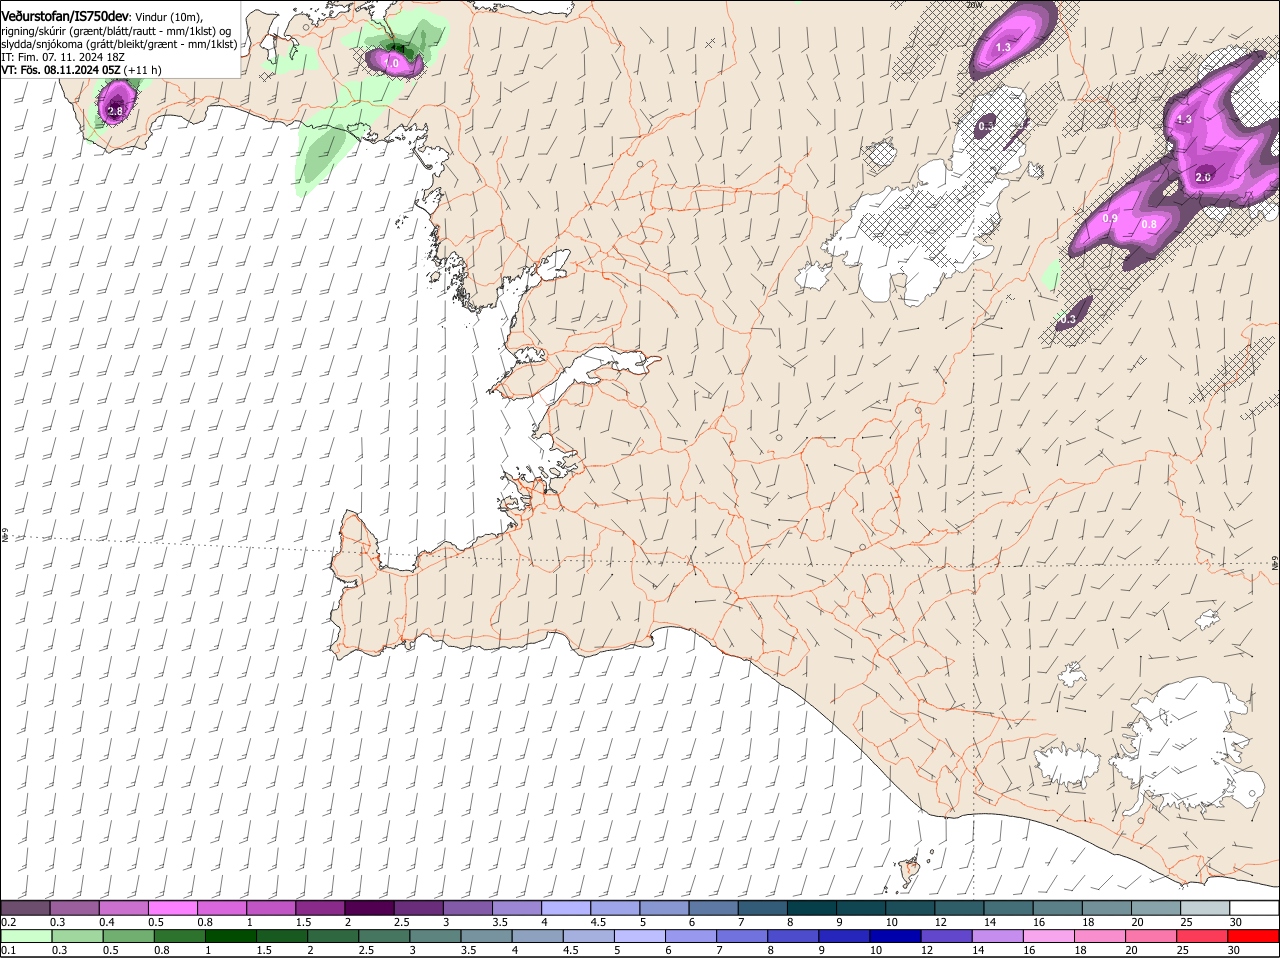Click the 0.3 swatch in the upper snow legend

click(x=75, y=907)
